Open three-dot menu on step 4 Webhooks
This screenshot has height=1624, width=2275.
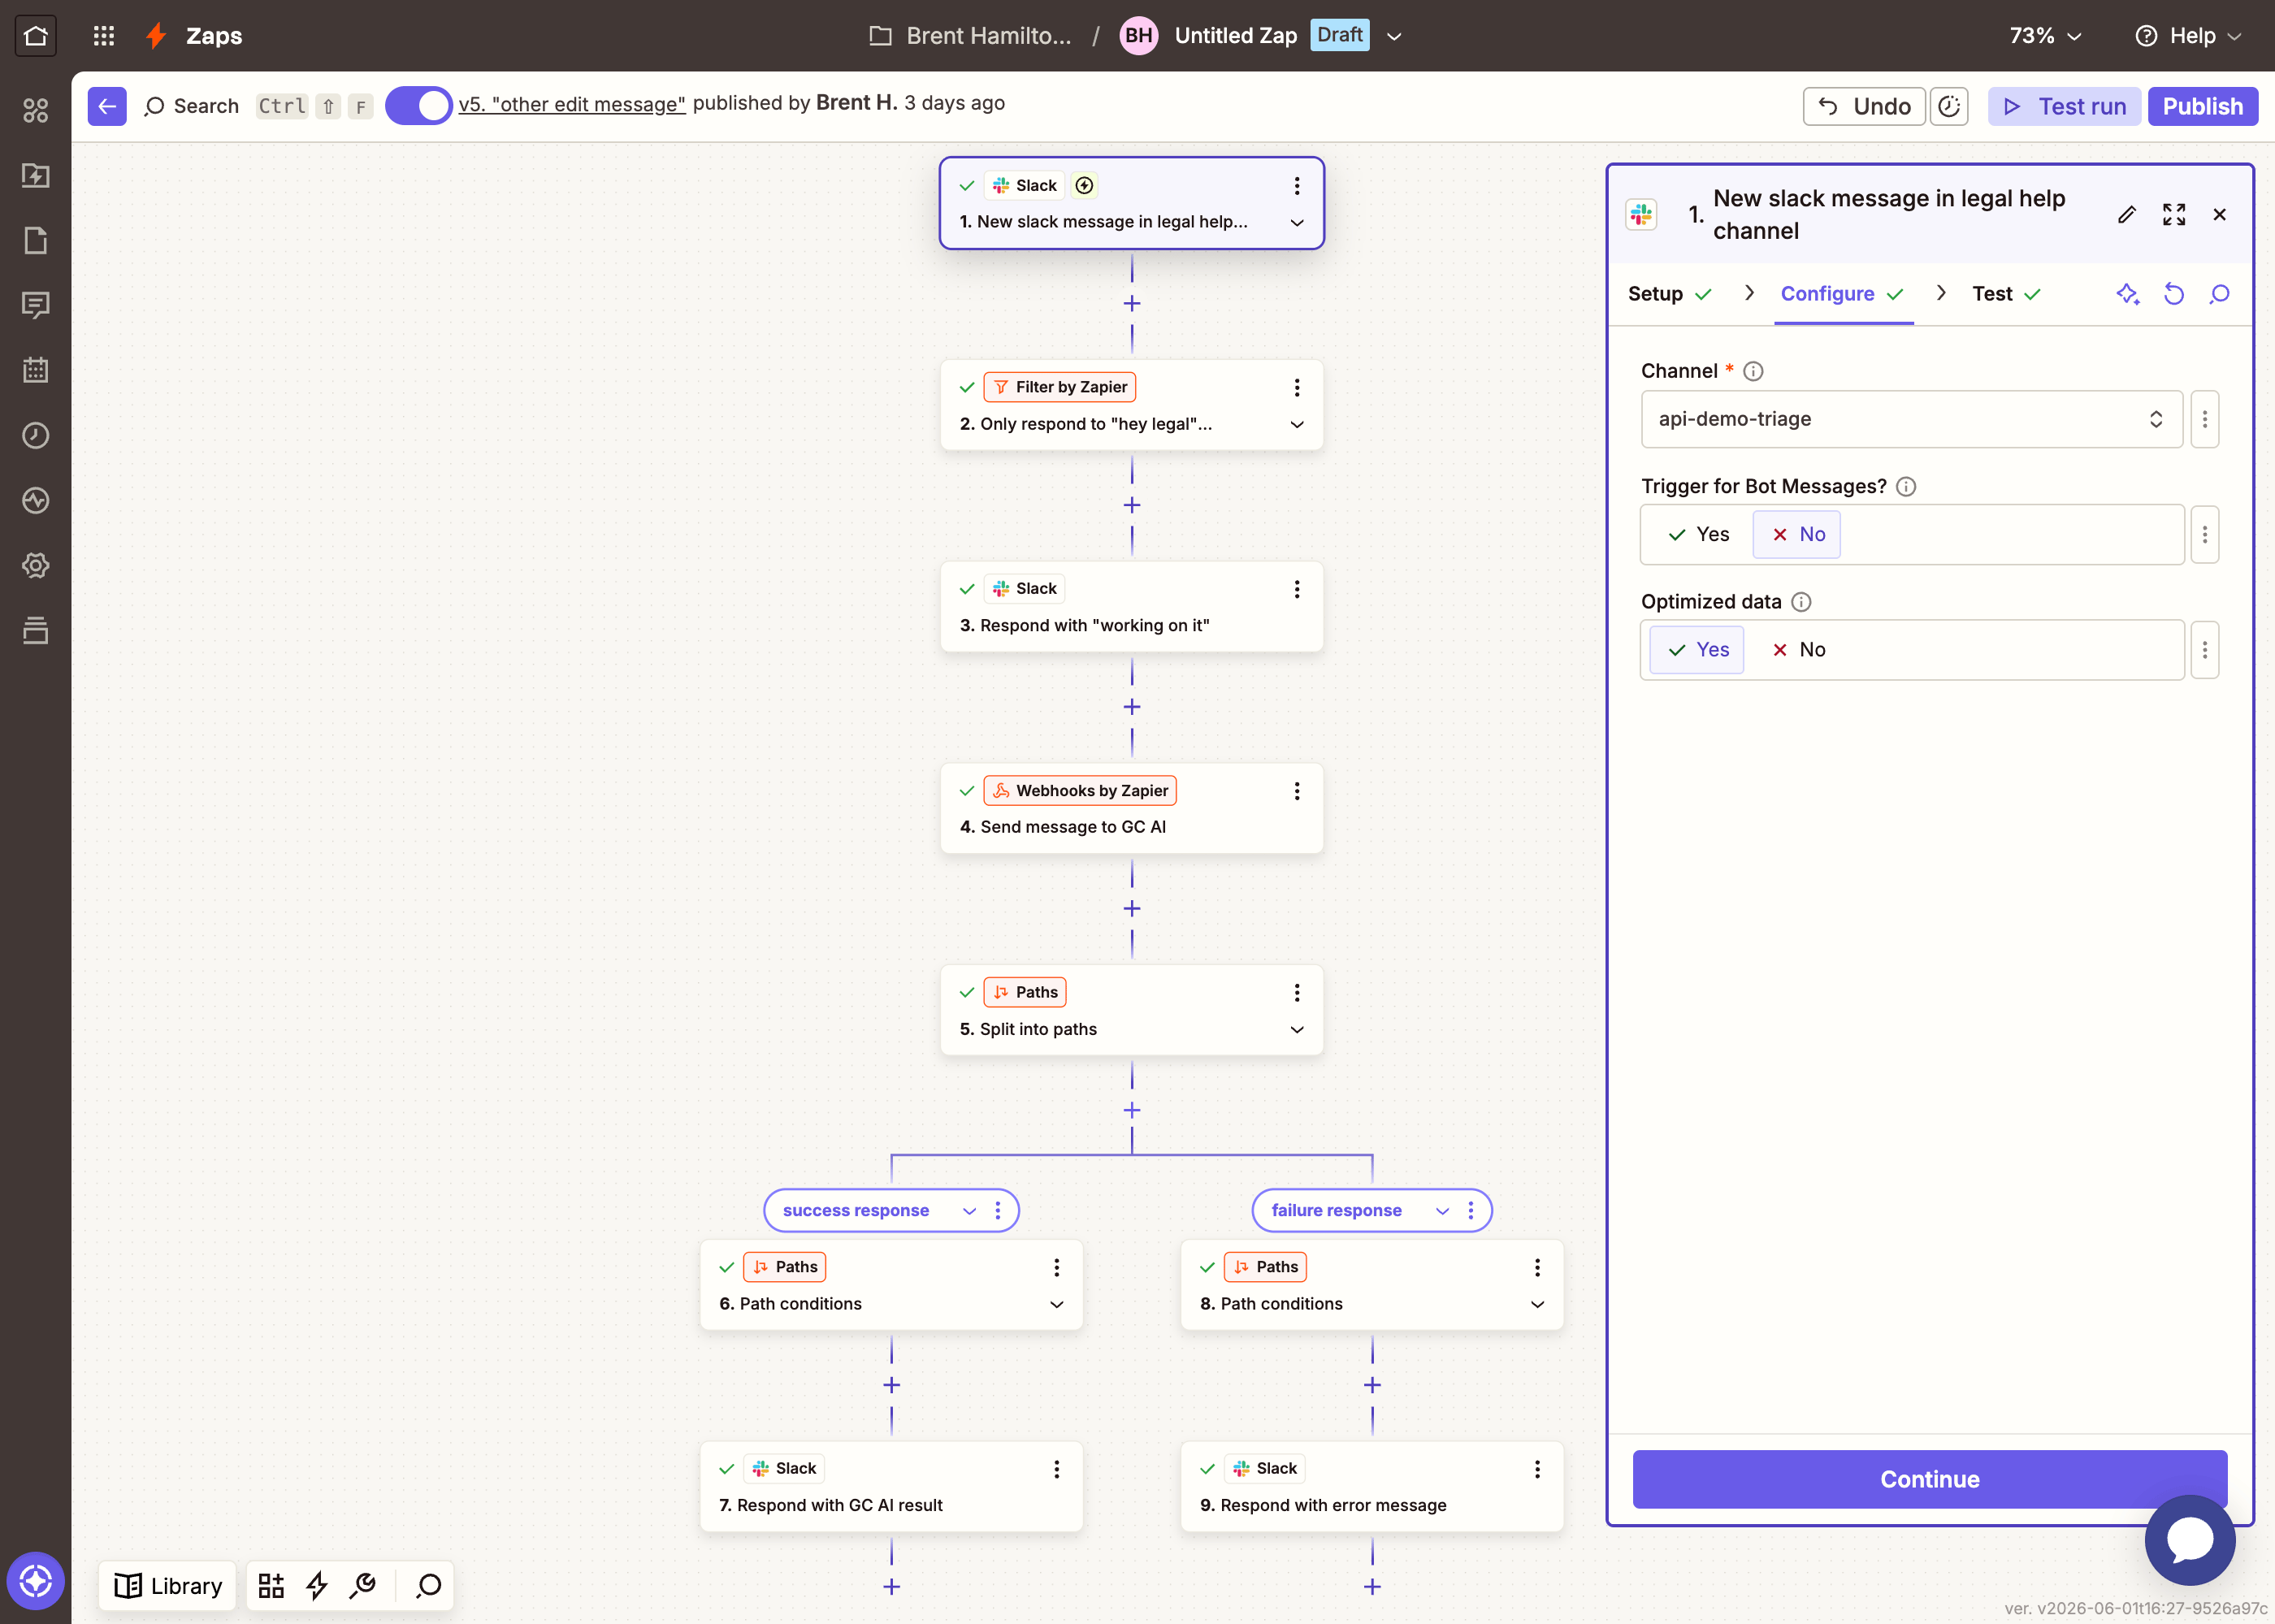1297,791
